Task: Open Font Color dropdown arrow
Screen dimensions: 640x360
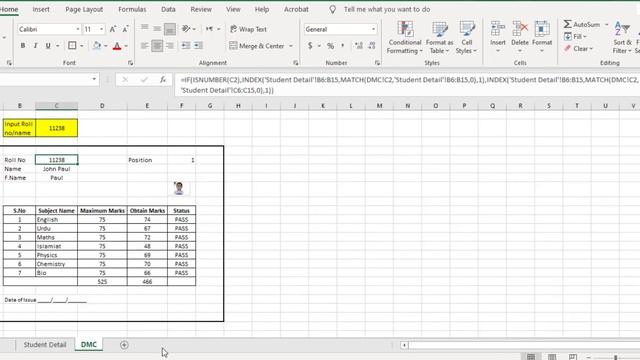Action: pos(126,46)
